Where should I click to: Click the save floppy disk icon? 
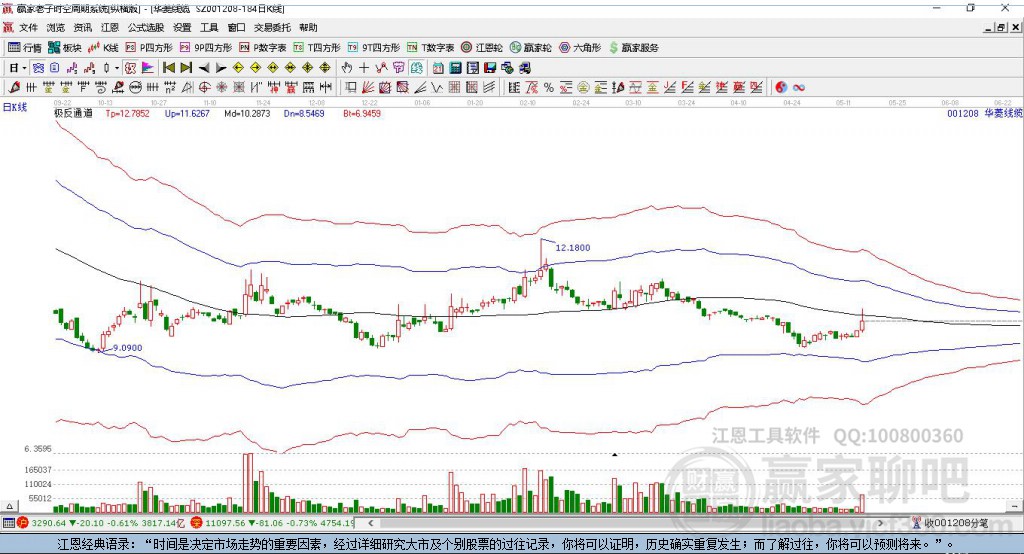pyautogui.click(x=490, y=68)
